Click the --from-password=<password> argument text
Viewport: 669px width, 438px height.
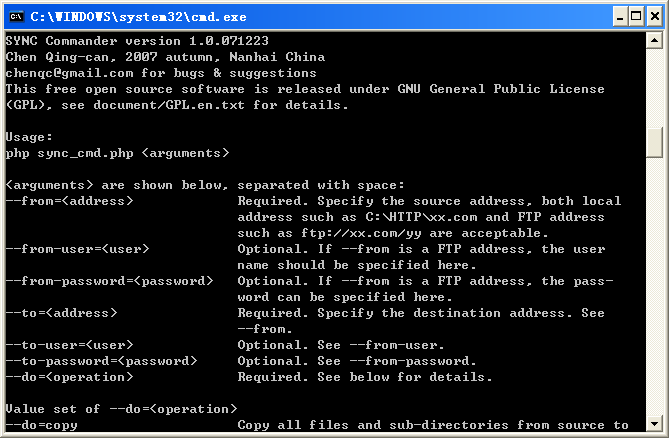coord(109,281)
